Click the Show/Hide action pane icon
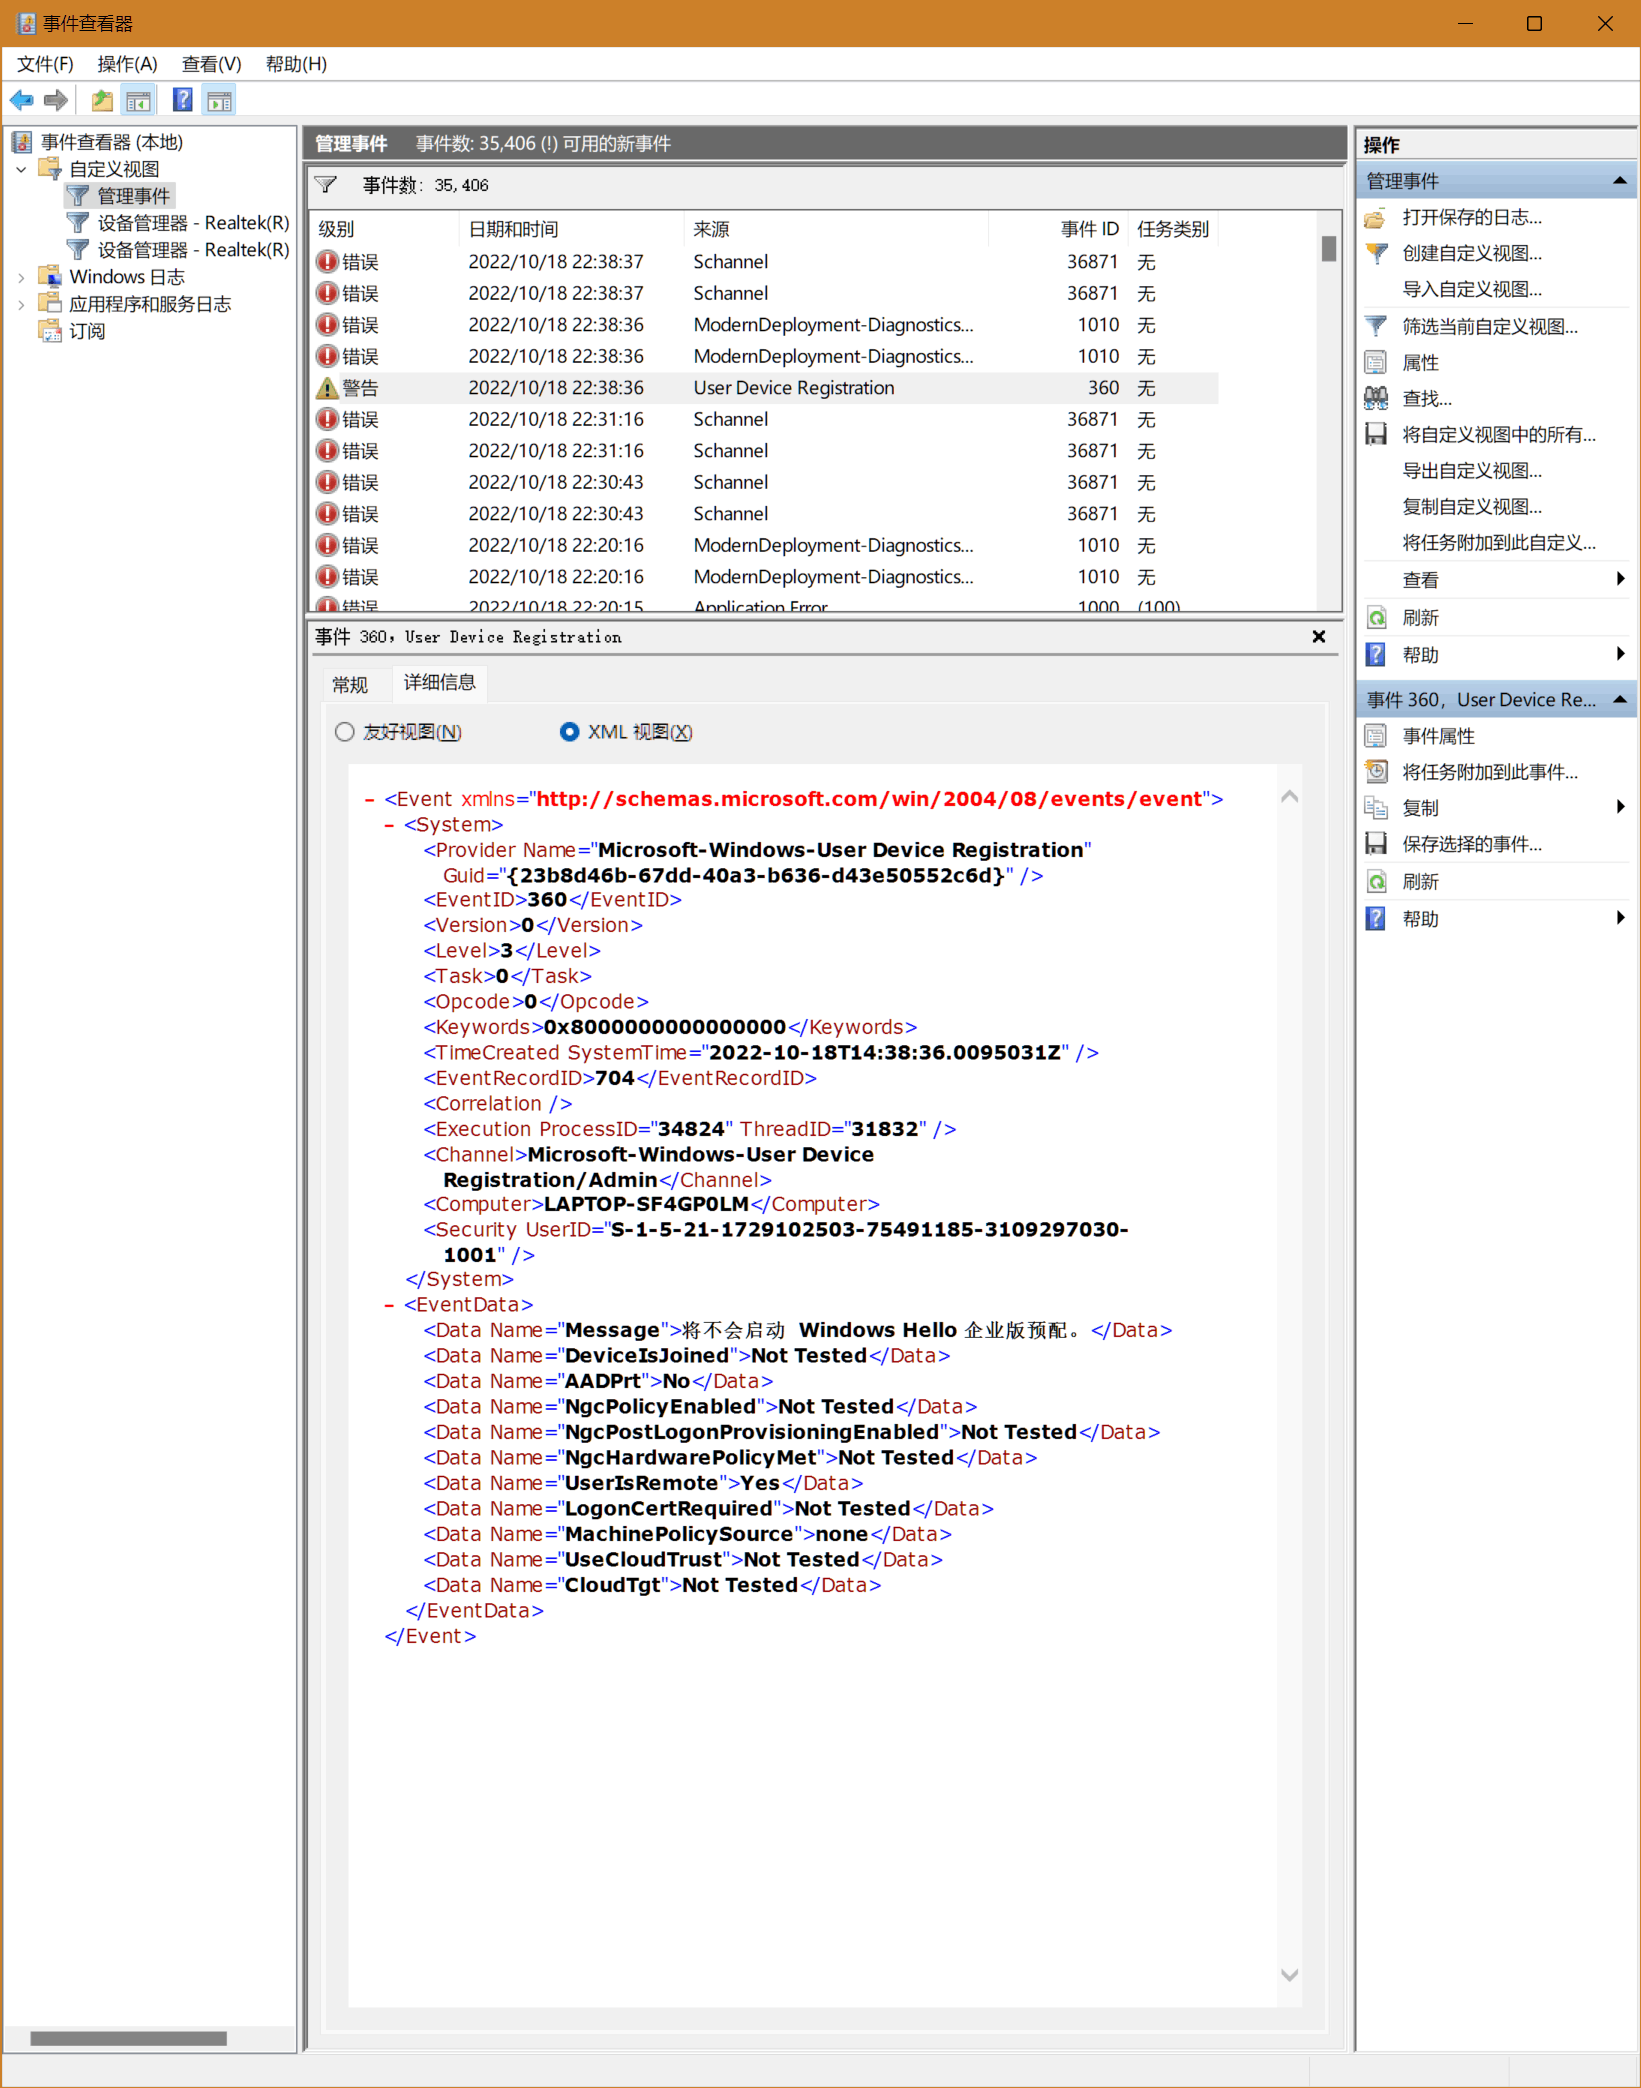This screenshot has height=2088, width=1641. 219,100
